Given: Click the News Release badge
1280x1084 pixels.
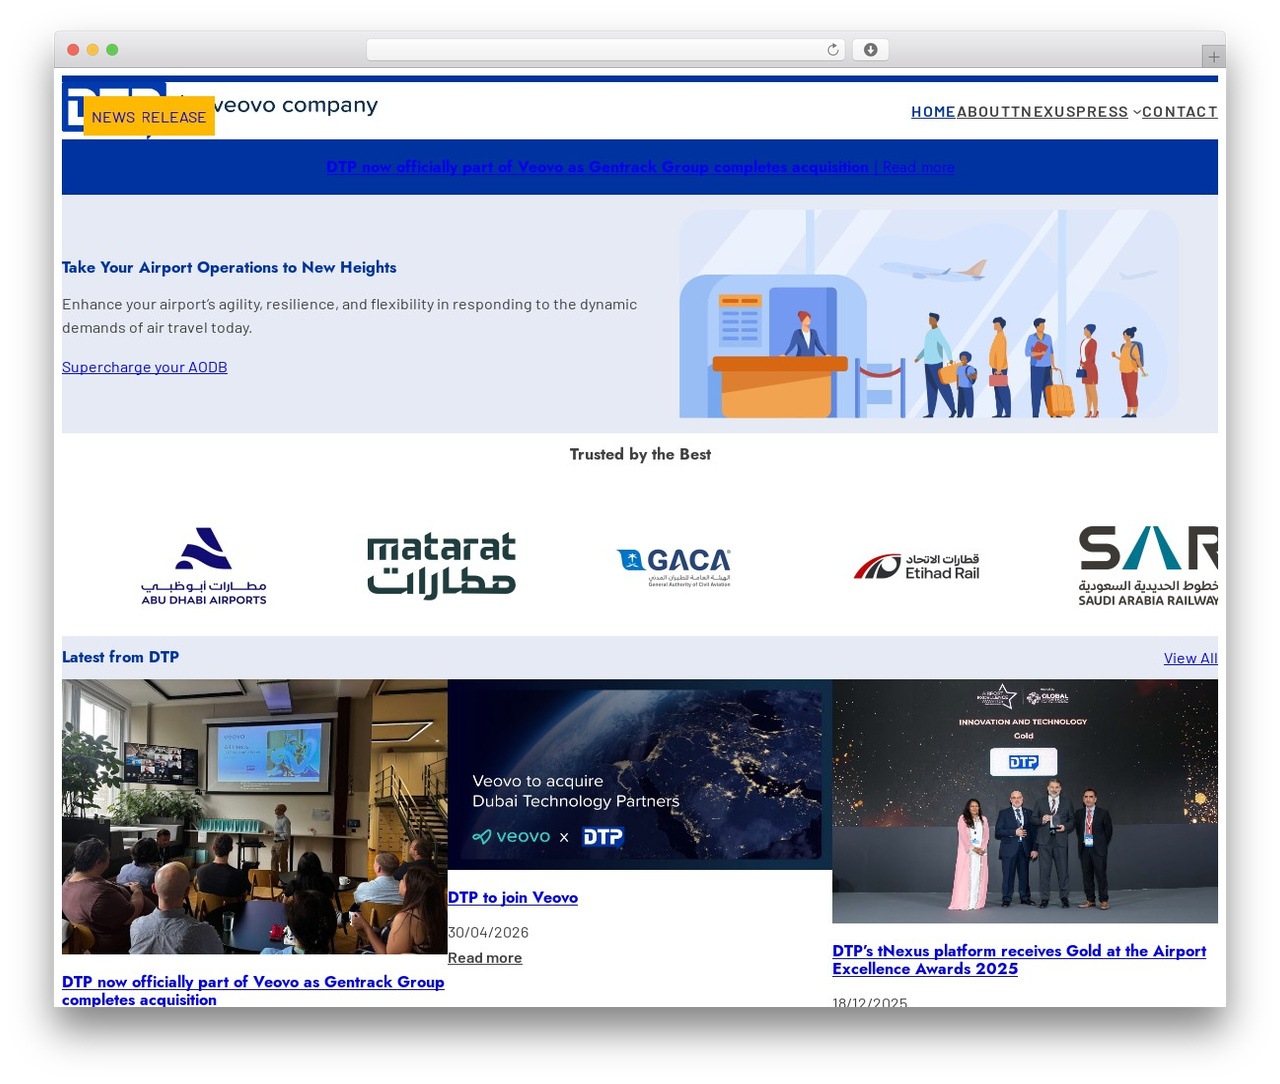Looking at the screenshot, I should 149,117.
